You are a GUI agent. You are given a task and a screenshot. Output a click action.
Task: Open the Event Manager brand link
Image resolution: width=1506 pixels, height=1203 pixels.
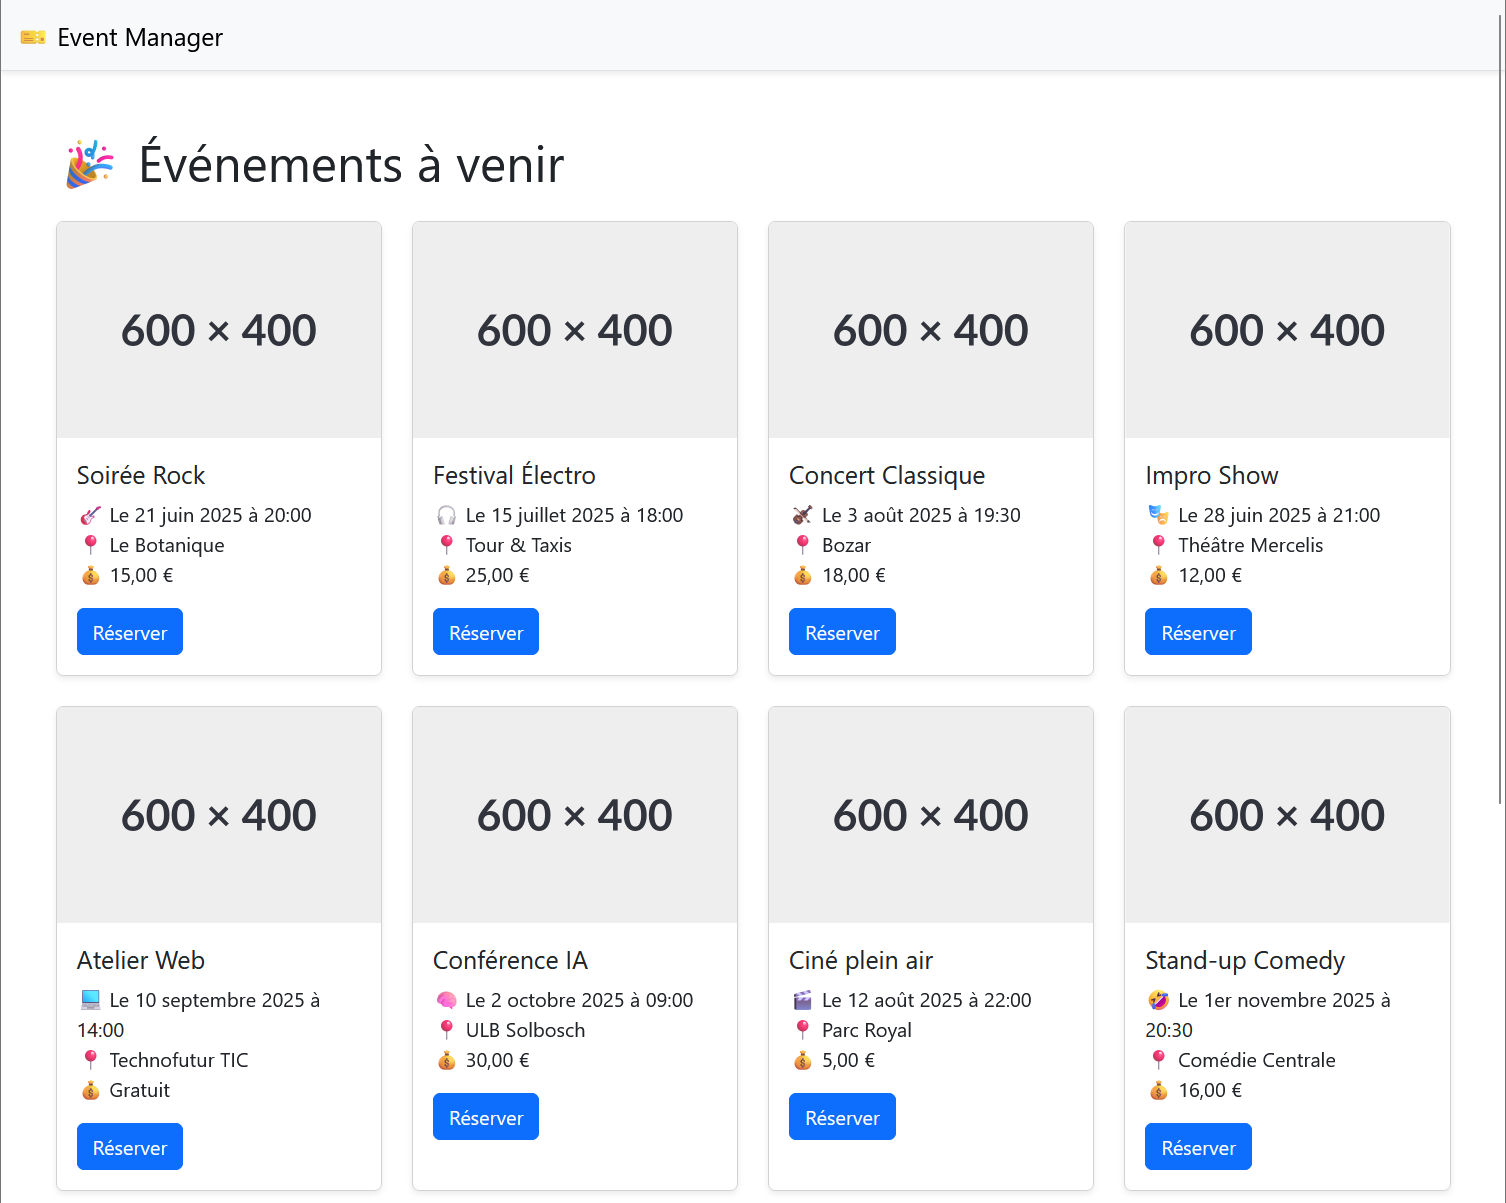pos(139,37)
